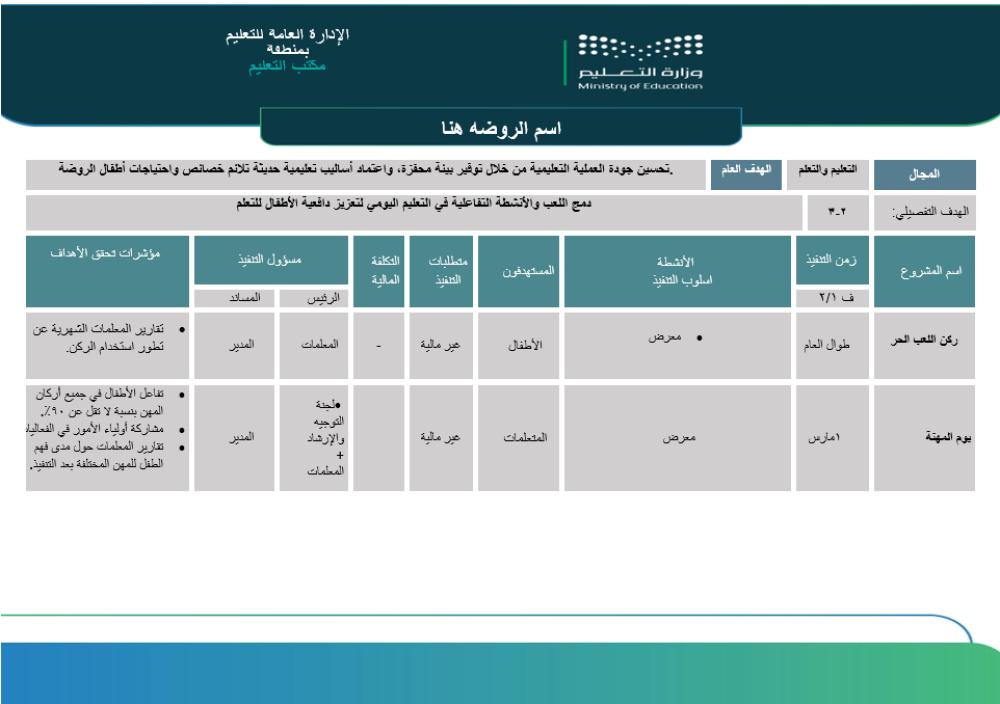Click the طوال العام timing cell

[x=832, y=344]
